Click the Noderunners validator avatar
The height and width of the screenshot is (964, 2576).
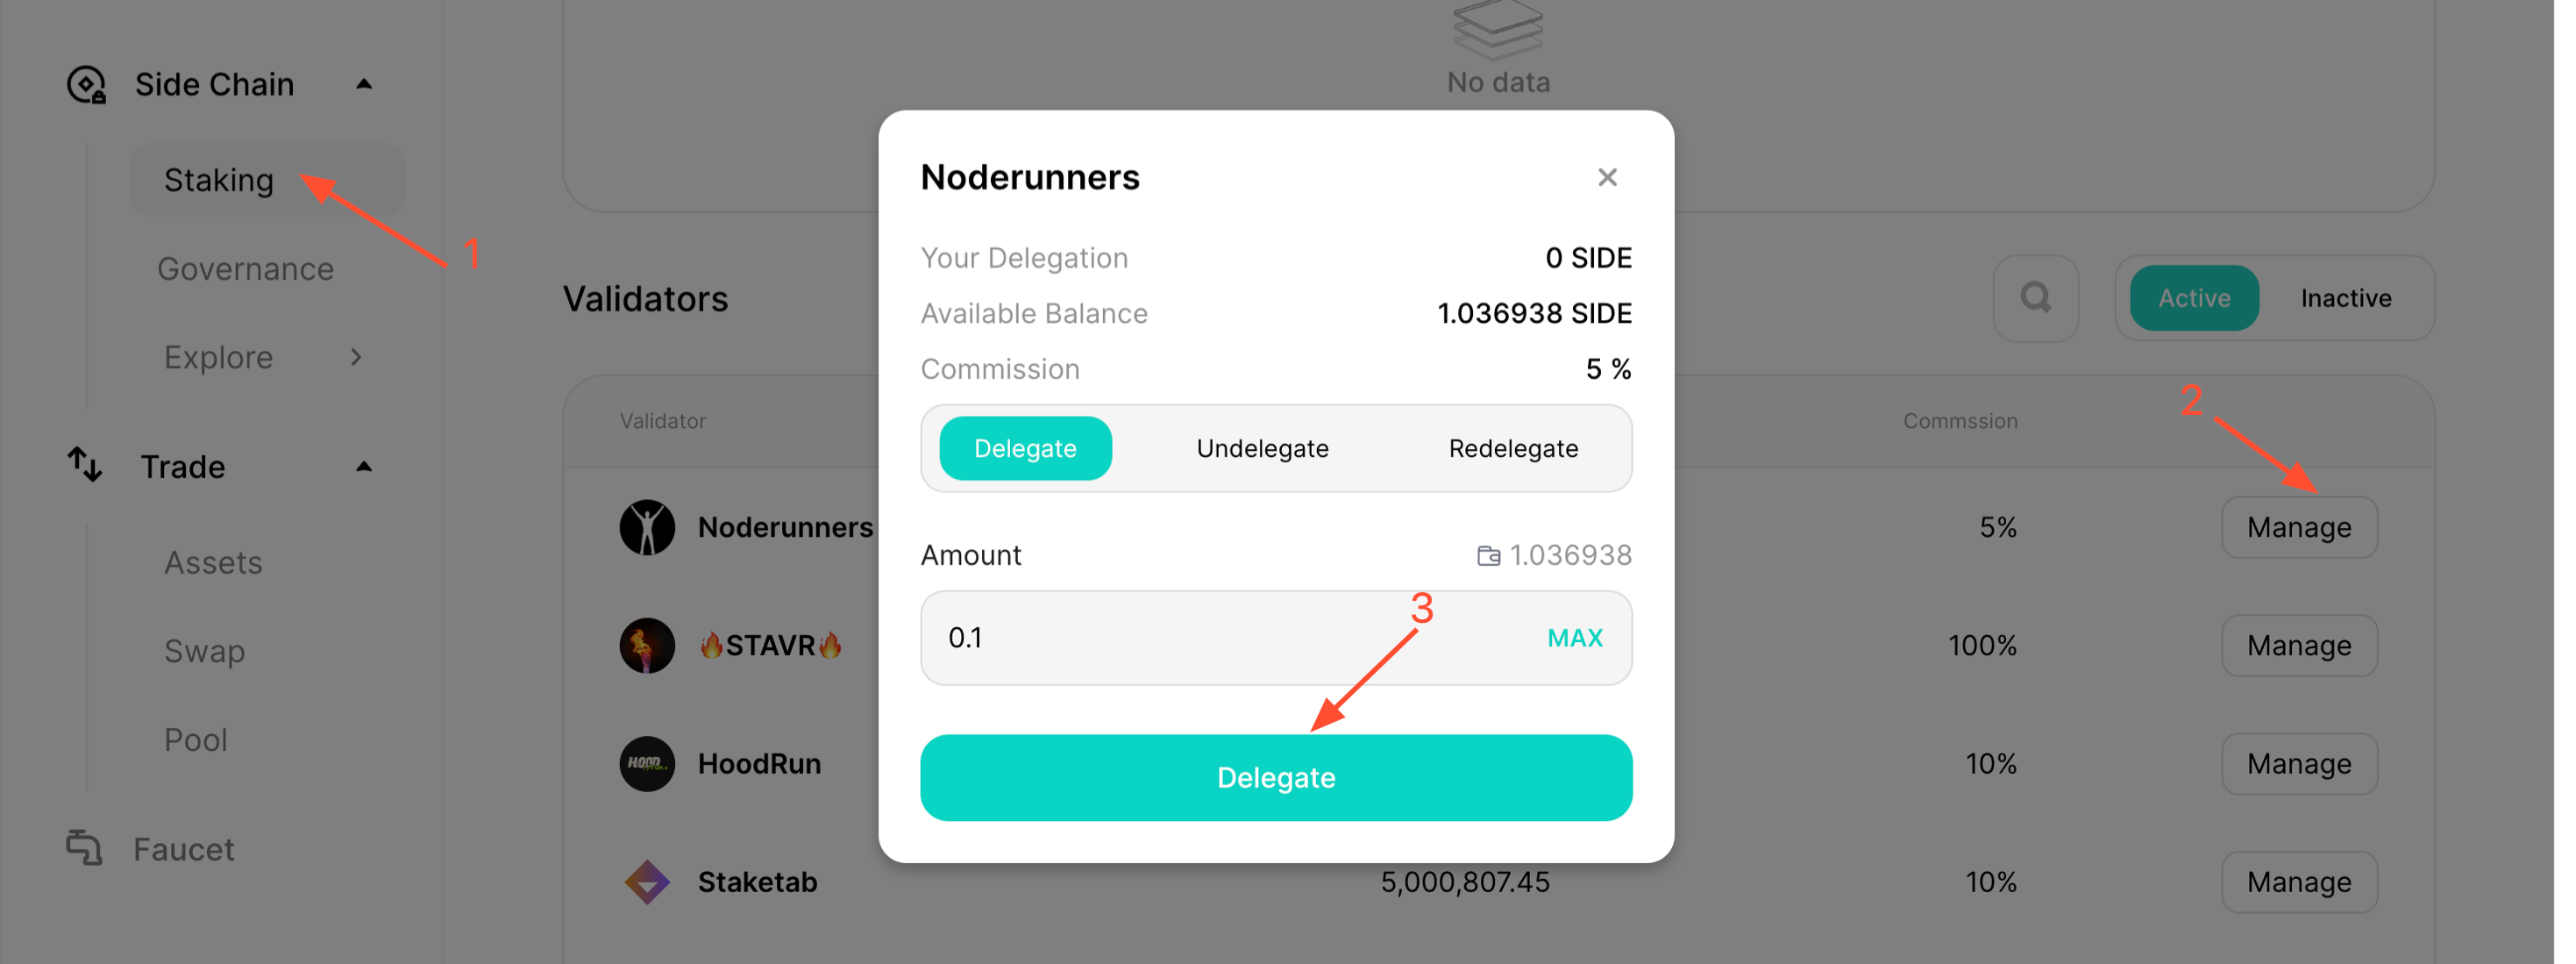pos(647,527)
